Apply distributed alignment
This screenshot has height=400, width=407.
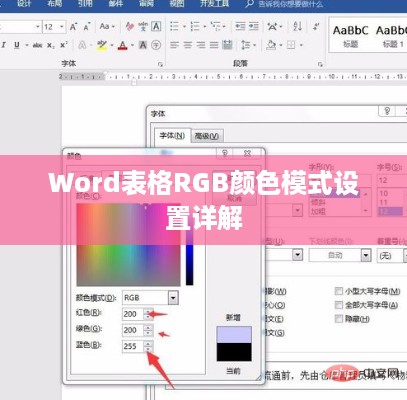227,45
